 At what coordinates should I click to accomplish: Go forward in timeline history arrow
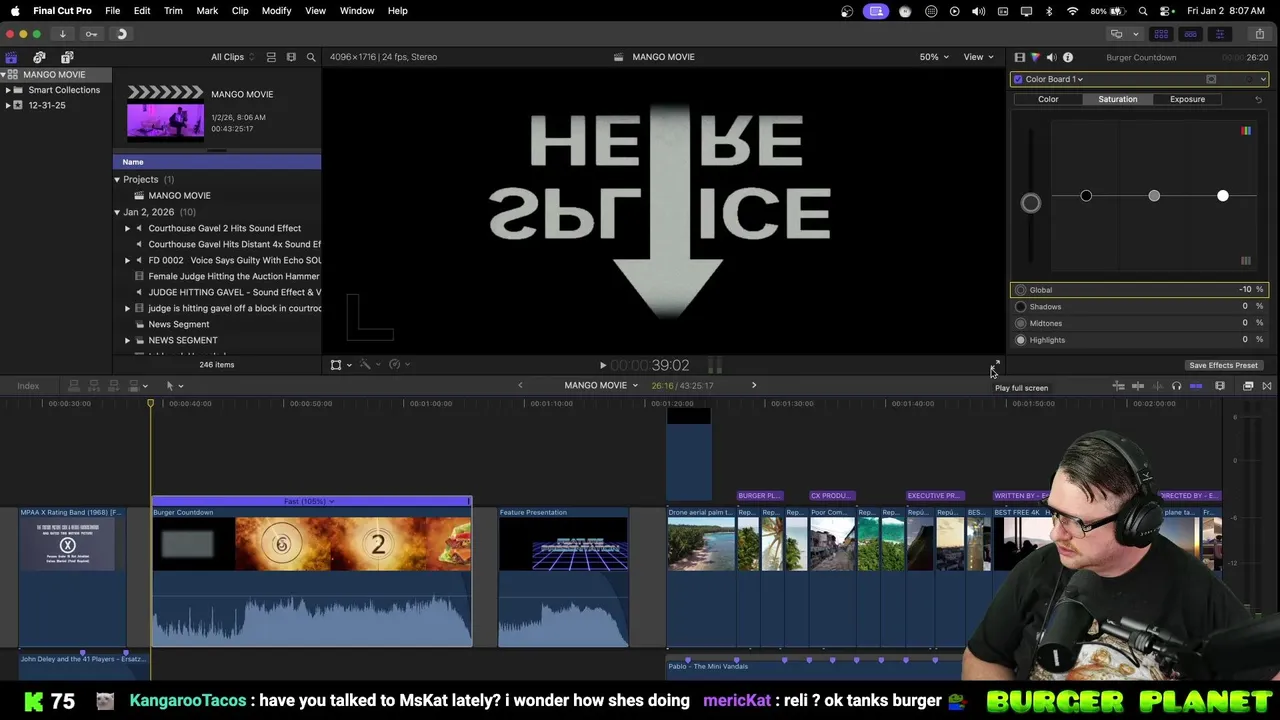754,385
